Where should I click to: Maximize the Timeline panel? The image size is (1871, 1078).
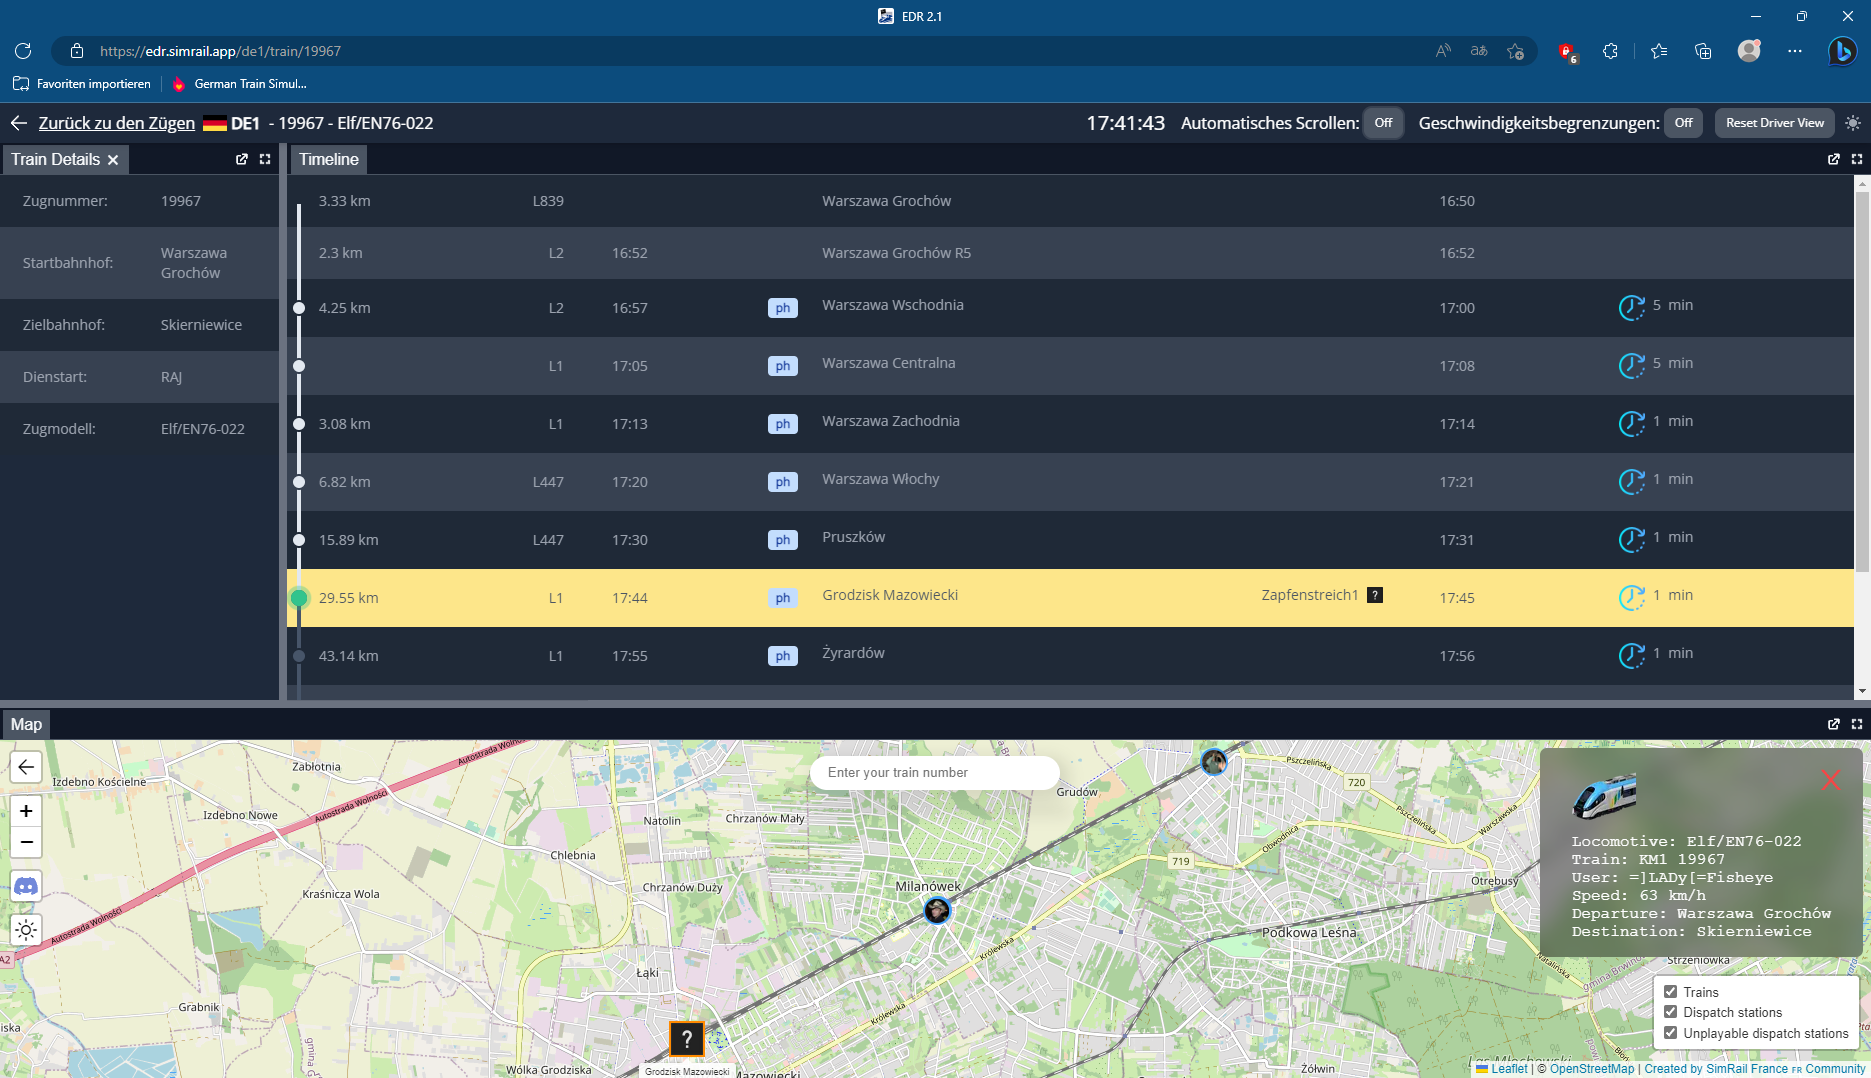[1857, 159]
